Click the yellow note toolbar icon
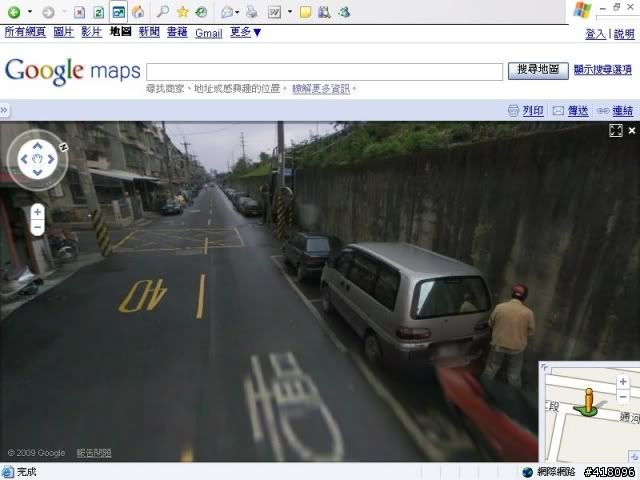The image size is (640, 480). pyautogui.click(x=305, y=12)
